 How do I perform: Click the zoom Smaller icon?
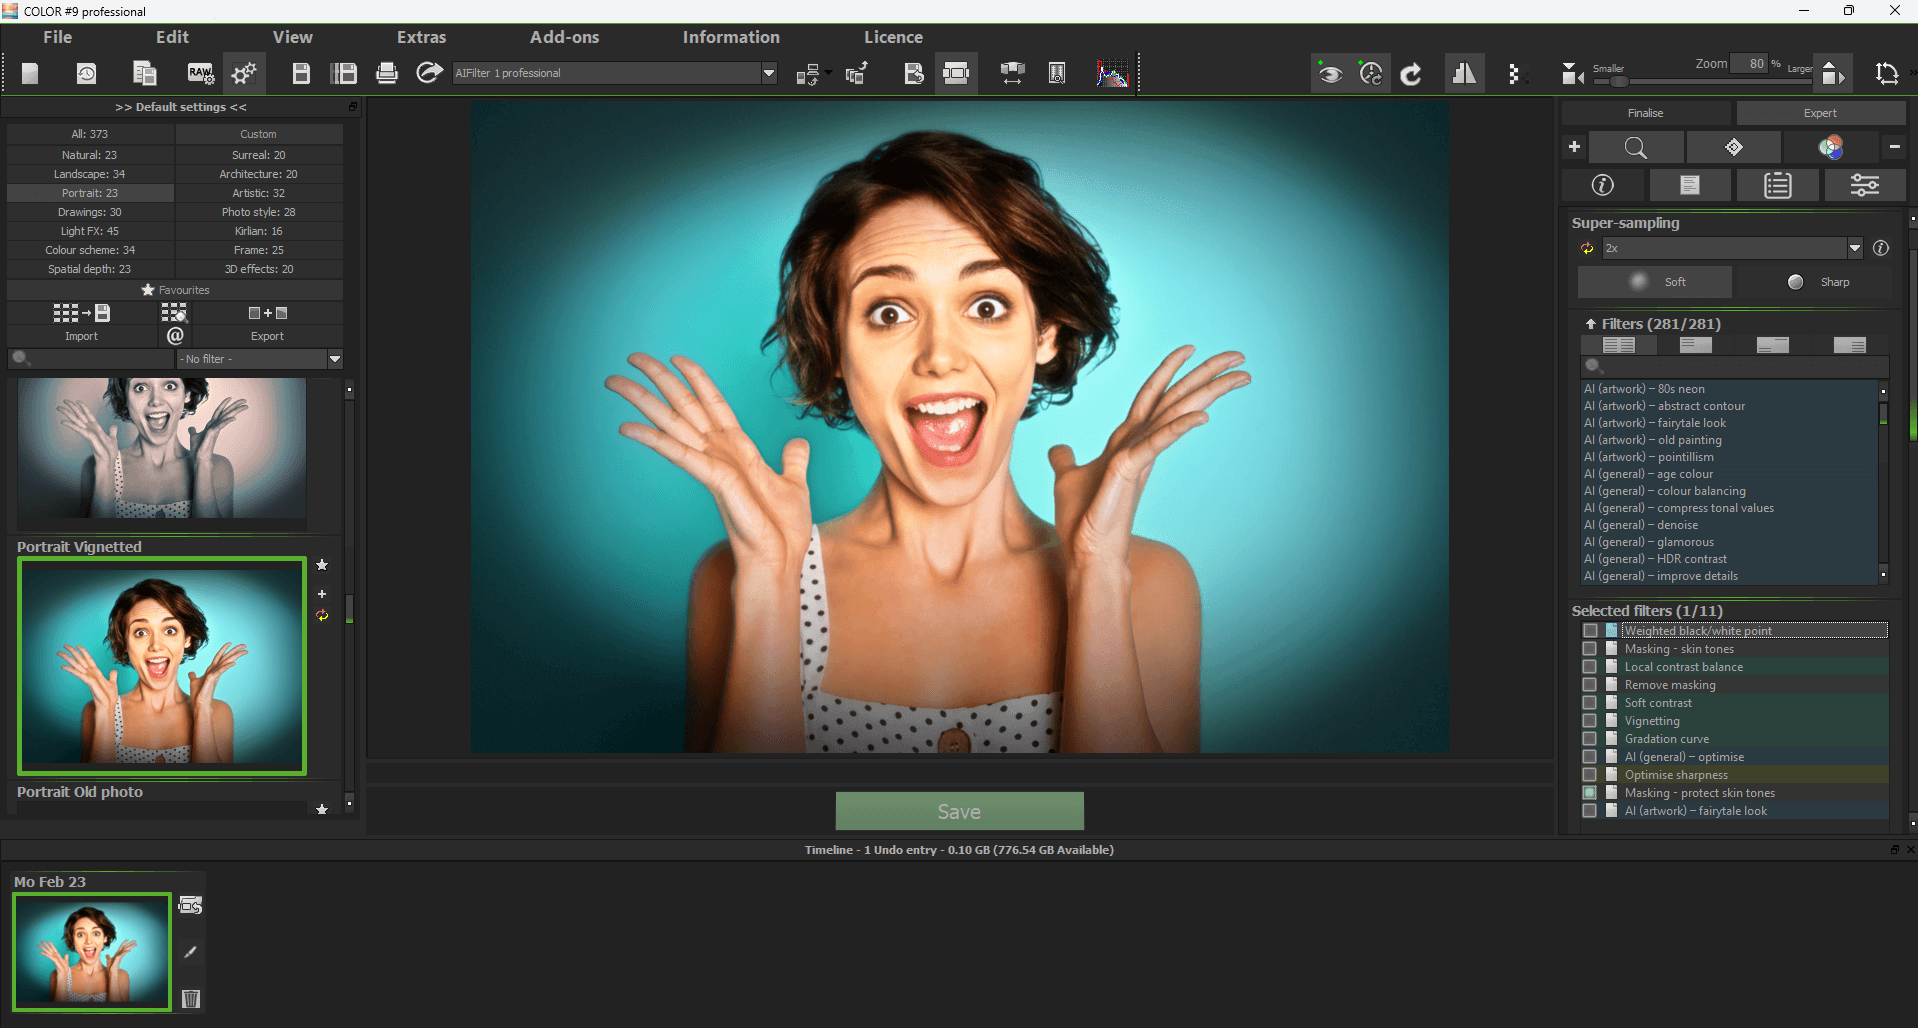coord(1573,73)
